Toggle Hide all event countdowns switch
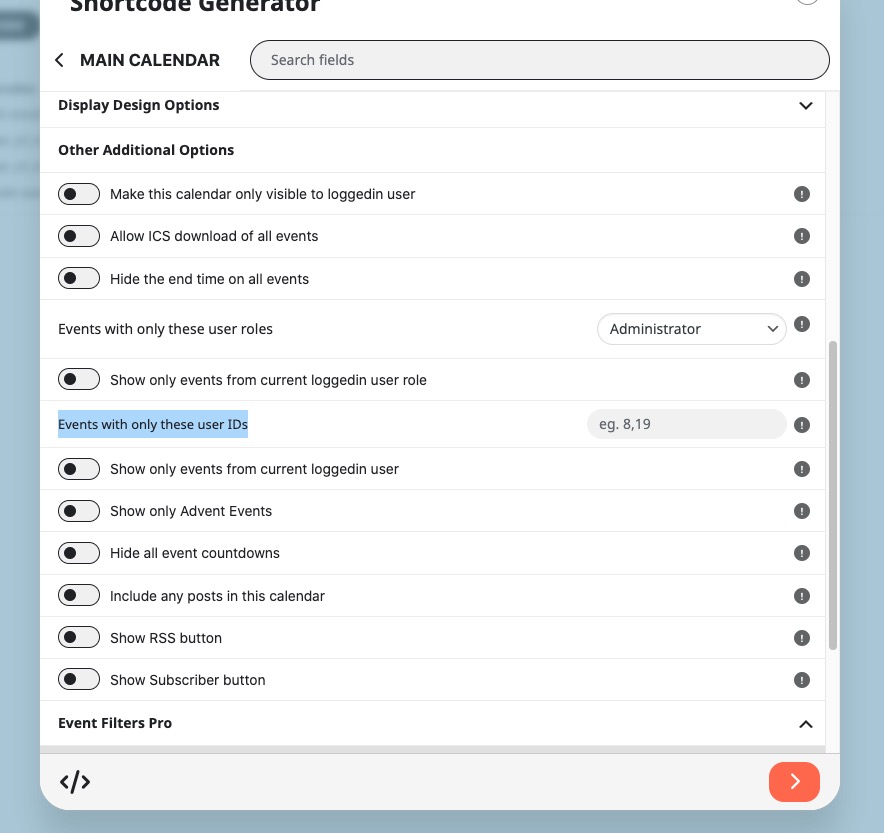The image size is (884, 833). (79, 553)
